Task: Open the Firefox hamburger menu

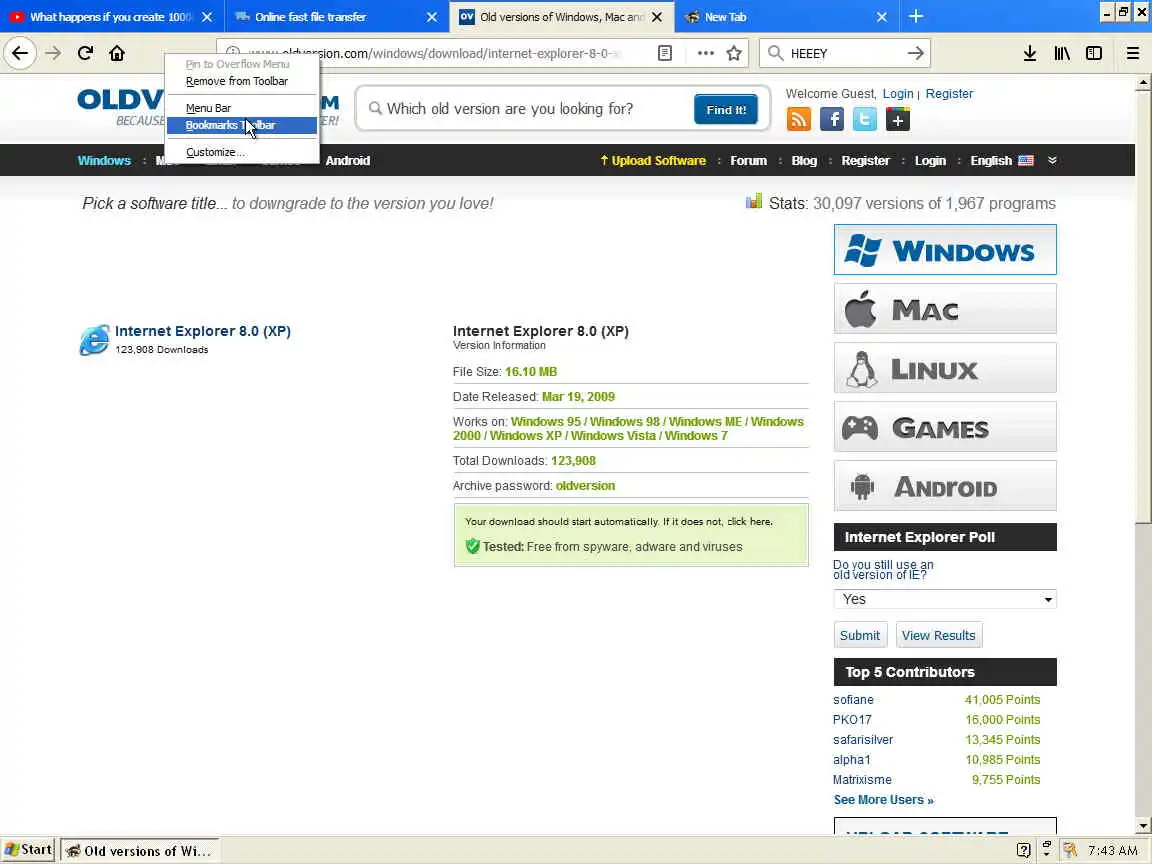Action: click(1133, 53)
